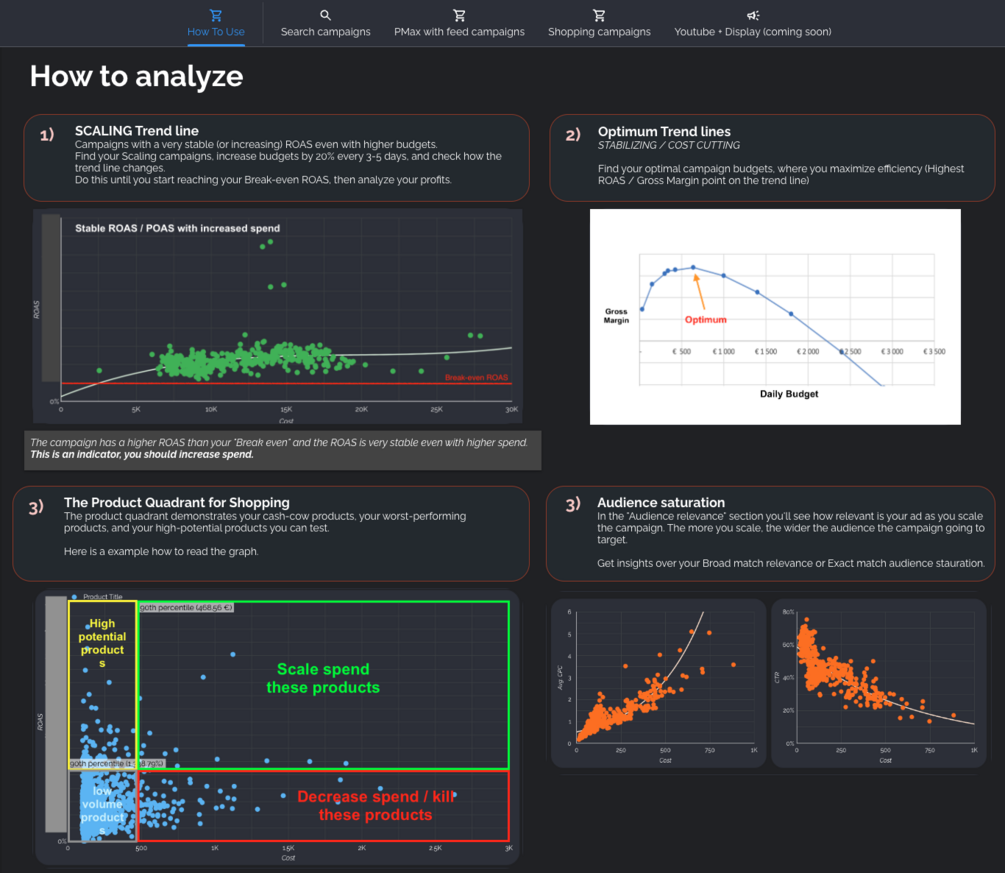Open the PMax with feed campaigns tab
This screenshot has width=1005, height=873.
point(459,24)
